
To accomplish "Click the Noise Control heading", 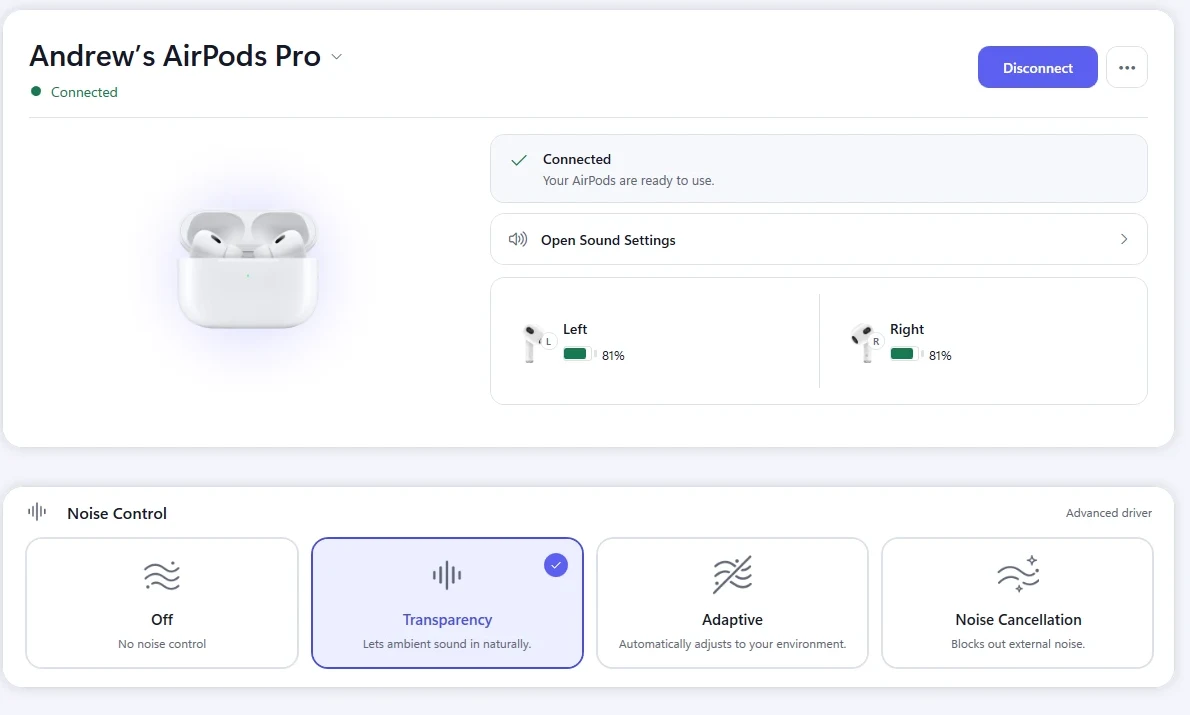I will tap(117, 513).
